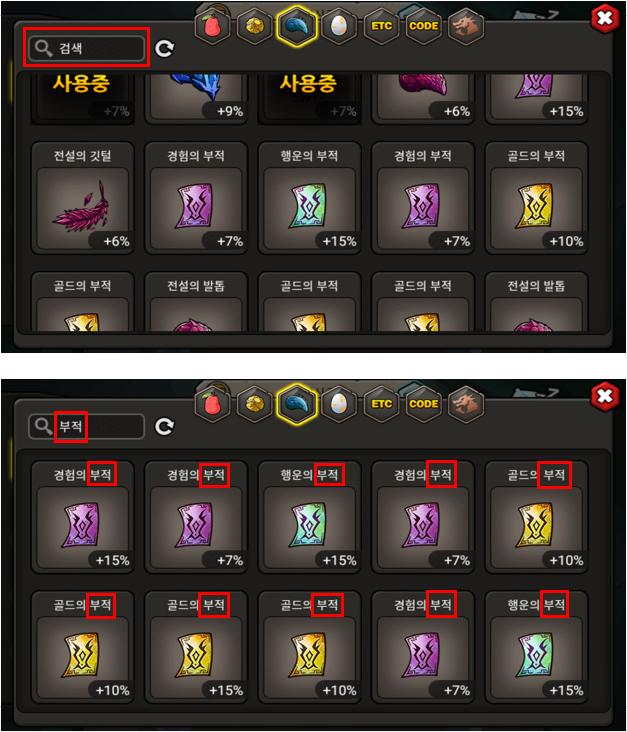
Task: Close the 부적 search results window with the red X
Action: click(605, 396)
